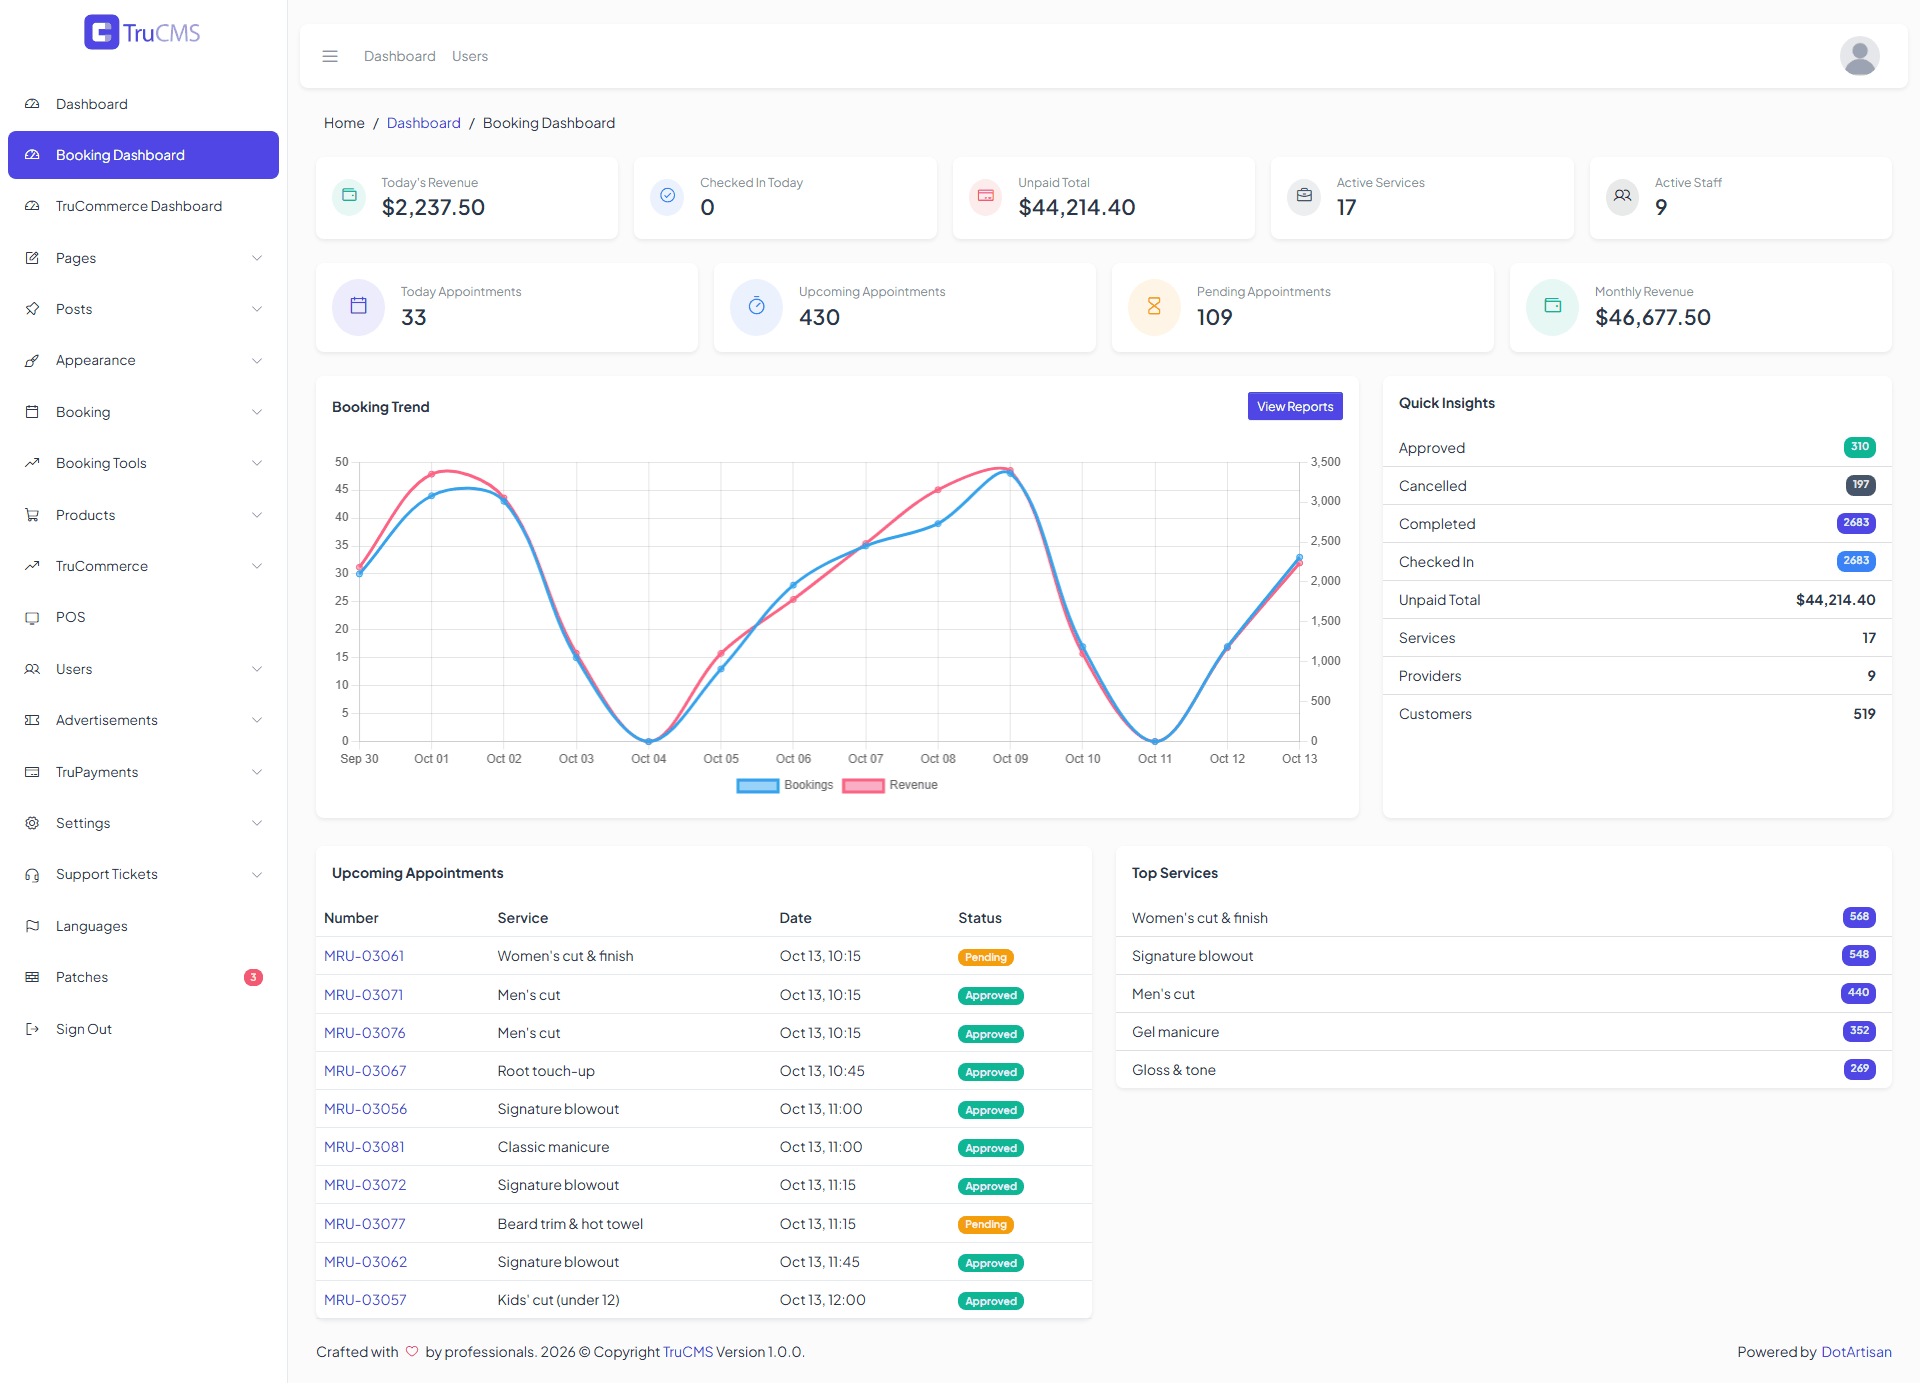Click the Today's Revenue wallet icon
Screen dimensions: 1920x1383
click(349, 196)
